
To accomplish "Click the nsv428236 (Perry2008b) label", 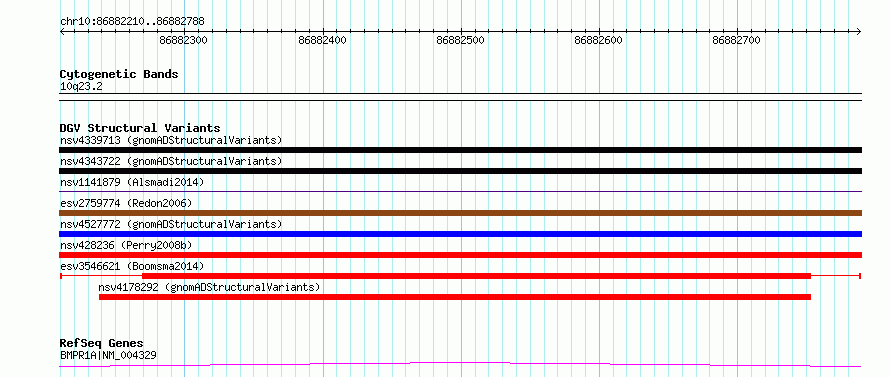I will tap(126, 245).
